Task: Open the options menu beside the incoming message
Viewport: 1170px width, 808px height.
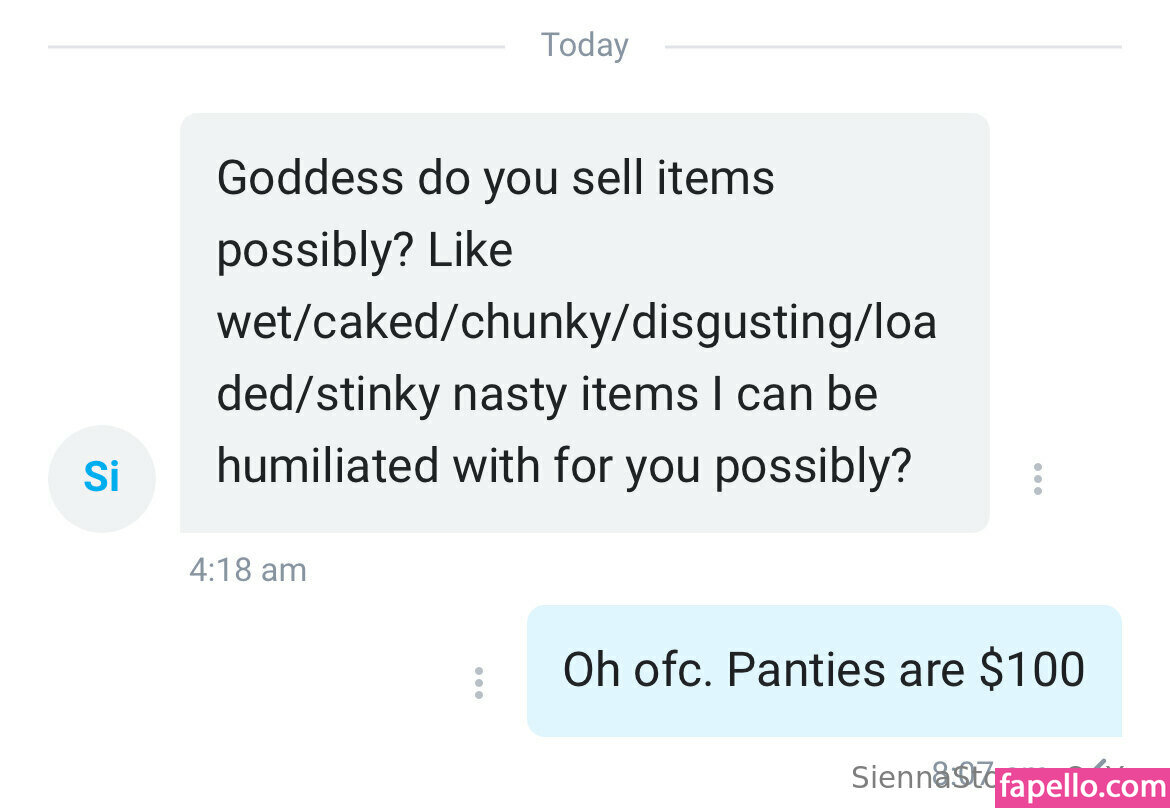Action: point(1037,479)
